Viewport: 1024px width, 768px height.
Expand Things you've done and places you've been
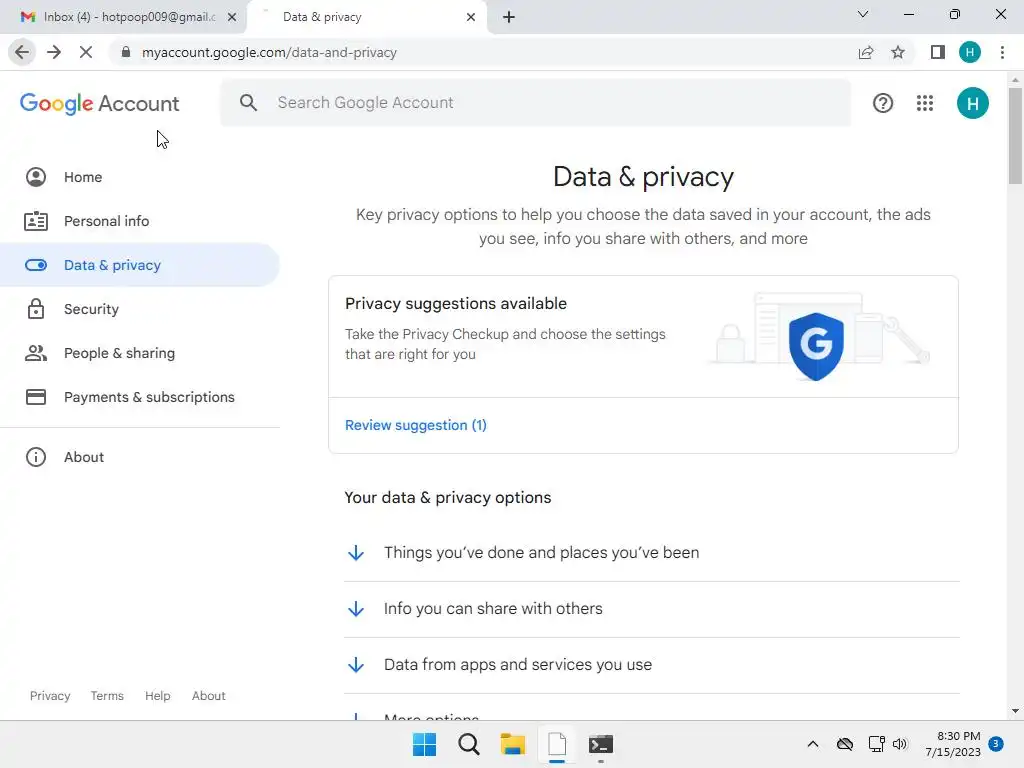pyautogui.click(x=541, y=553)
